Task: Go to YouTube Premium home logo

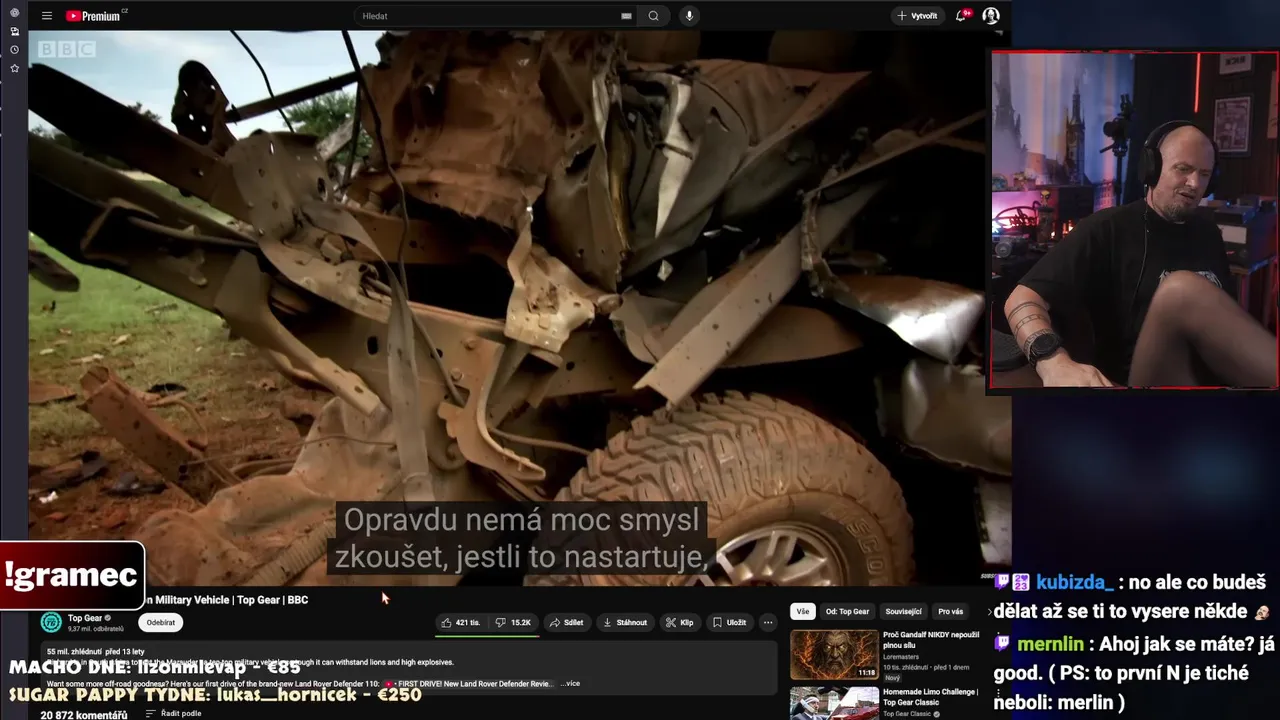Action: [93, 16]
